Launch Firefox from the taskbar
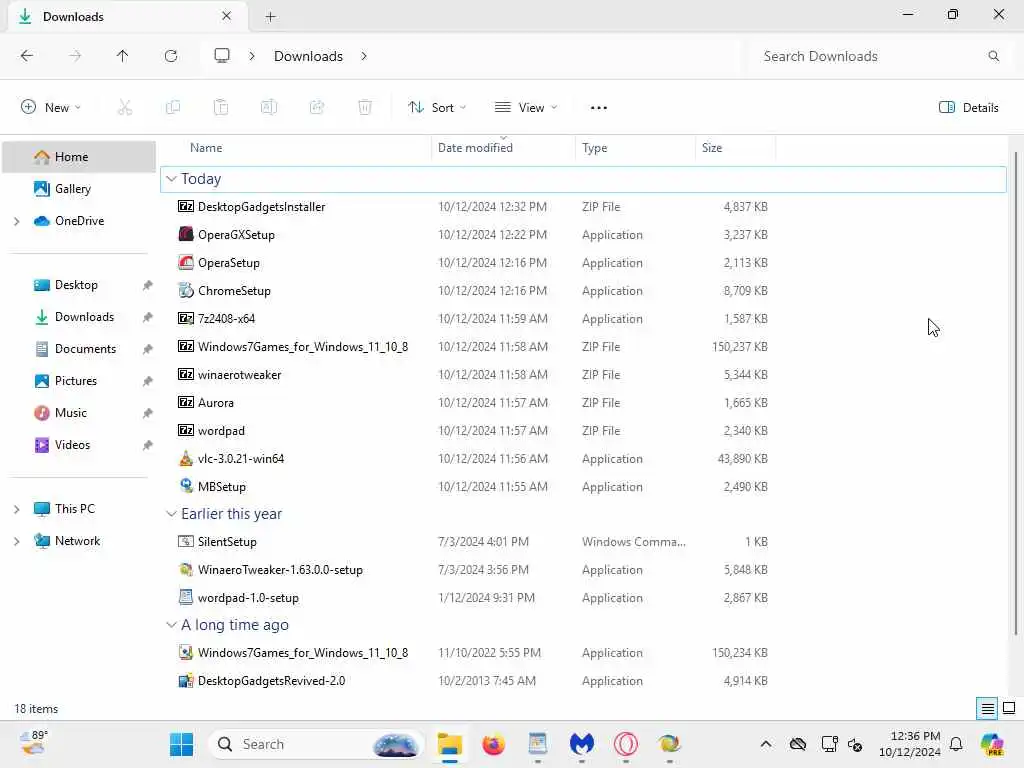The width and height of the screenshot is (1024, 768). pos(494,744)
